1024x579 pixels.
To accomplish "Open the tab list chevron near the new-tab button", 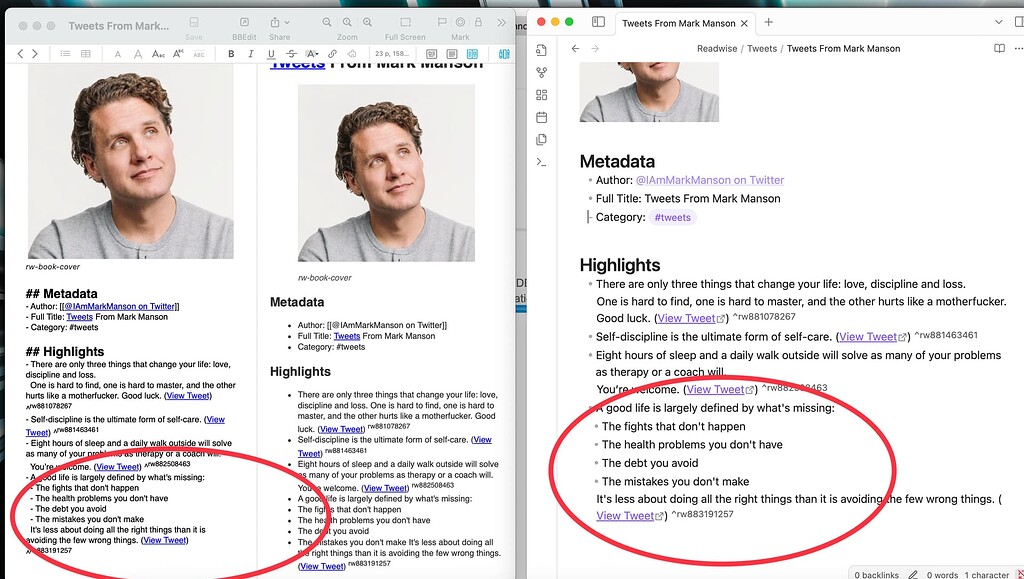I will [x=999, y=22].
